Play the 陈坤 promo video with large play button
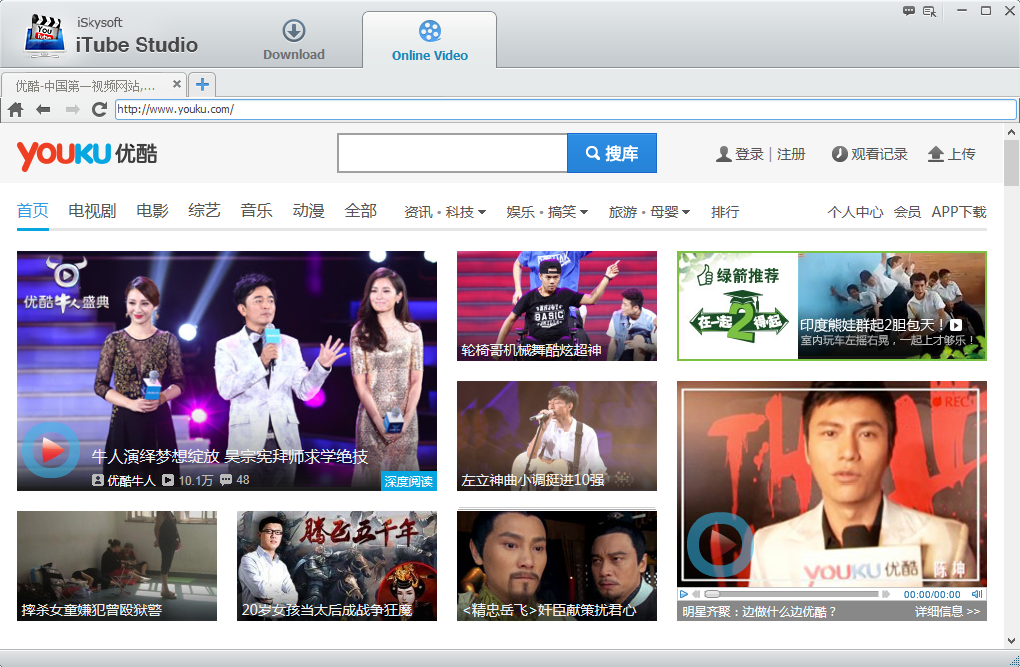Image resolution: width=1020 pixels, height=667 pixels. (720, 545)
